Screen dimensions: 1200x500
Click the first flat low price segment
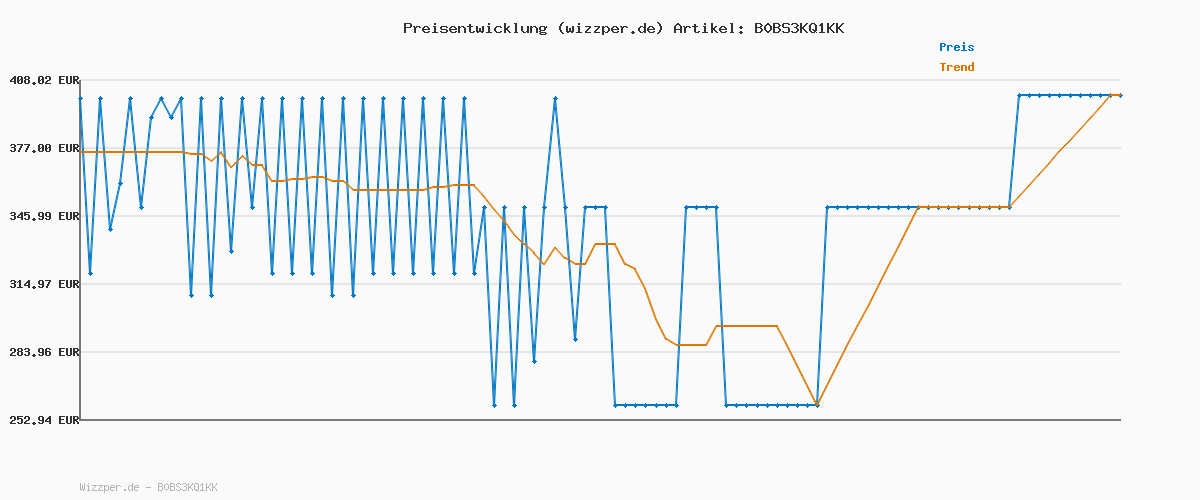click(646, 405)
